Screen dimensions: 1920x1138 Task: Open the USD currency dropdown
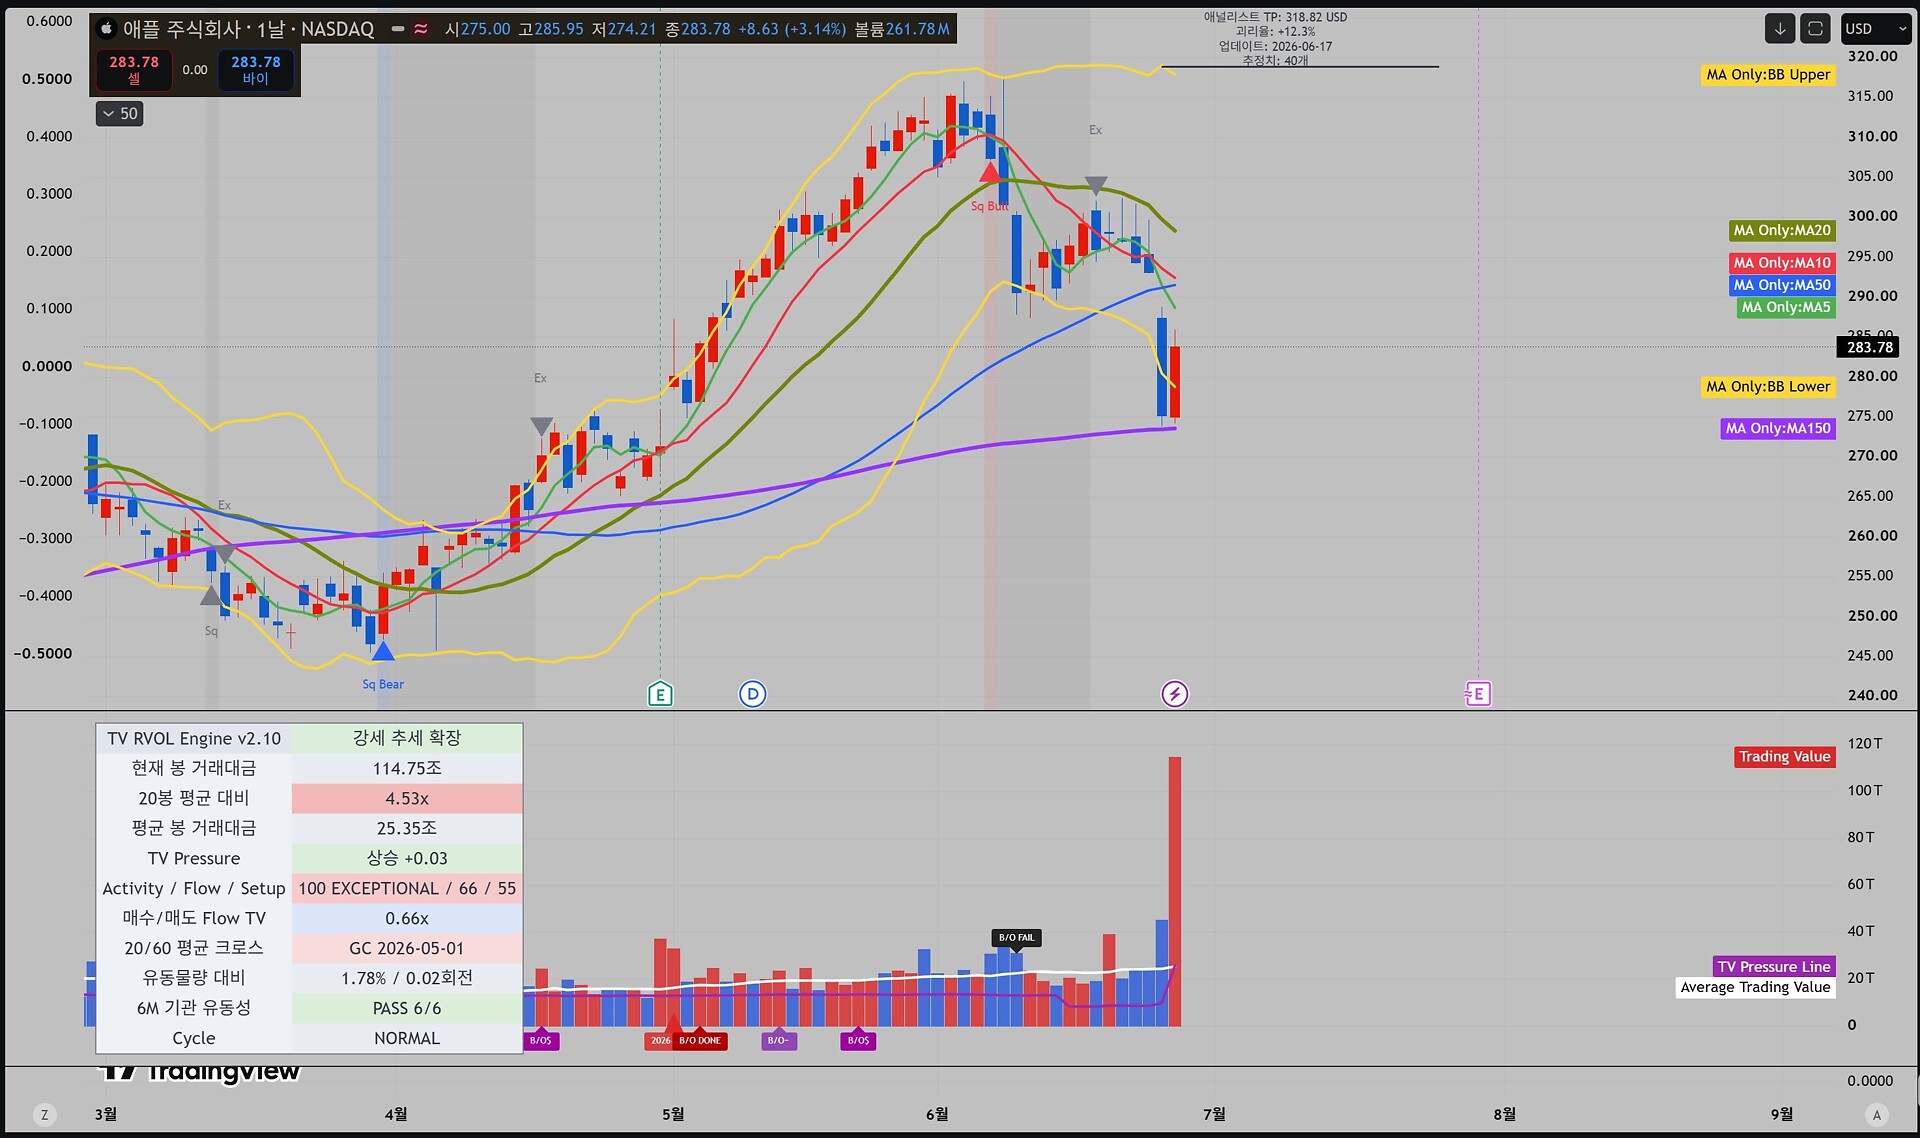pos(1876,29)
